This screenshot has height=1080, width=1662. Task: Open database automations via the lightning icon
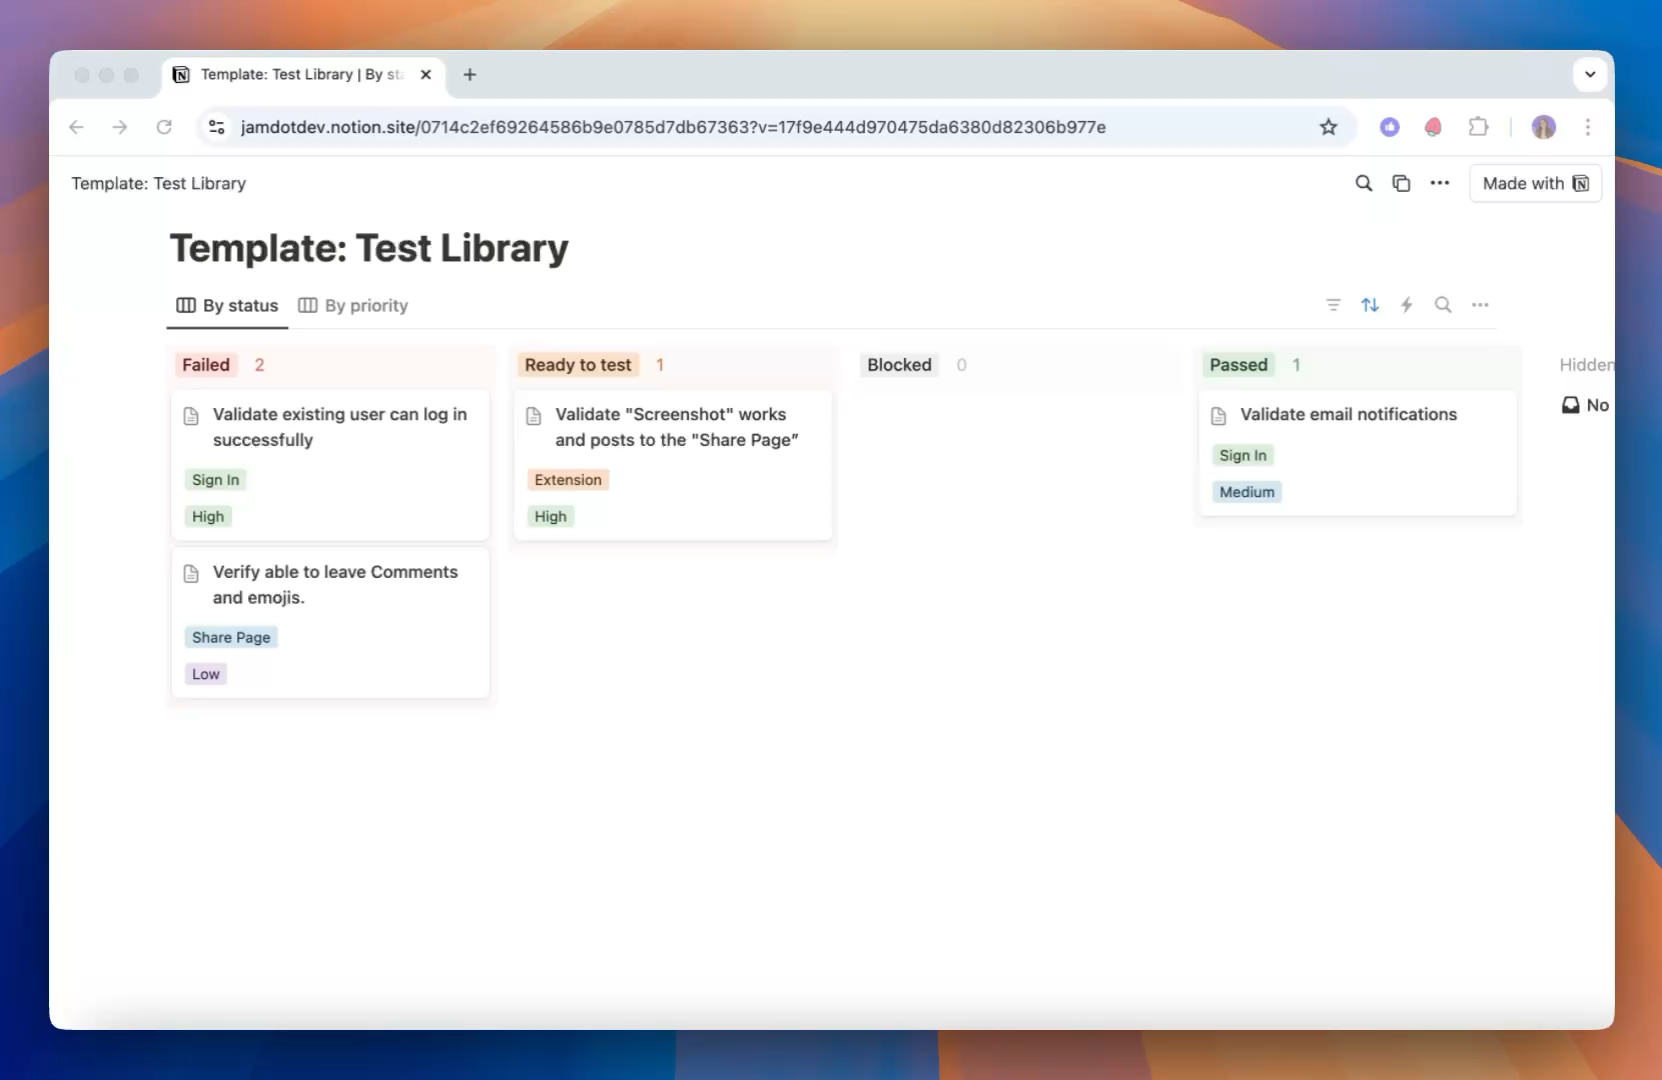click(1407, 305)
